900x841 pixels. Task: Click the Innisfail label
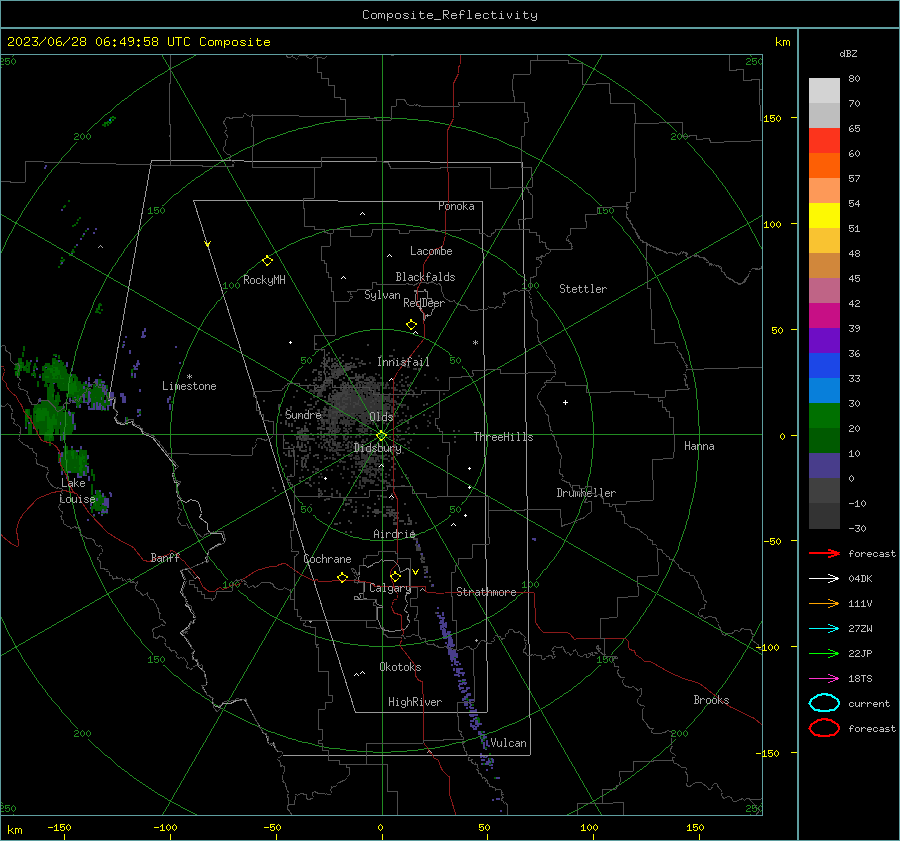pos(403,362)
